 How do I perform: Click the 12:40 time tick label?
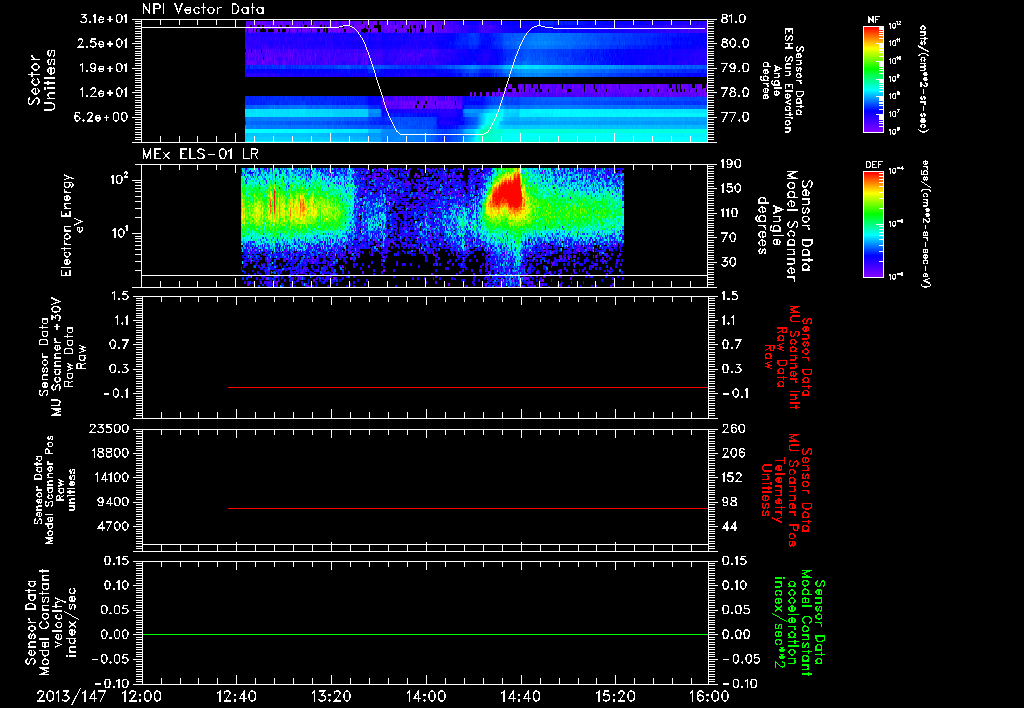[236, 696]
